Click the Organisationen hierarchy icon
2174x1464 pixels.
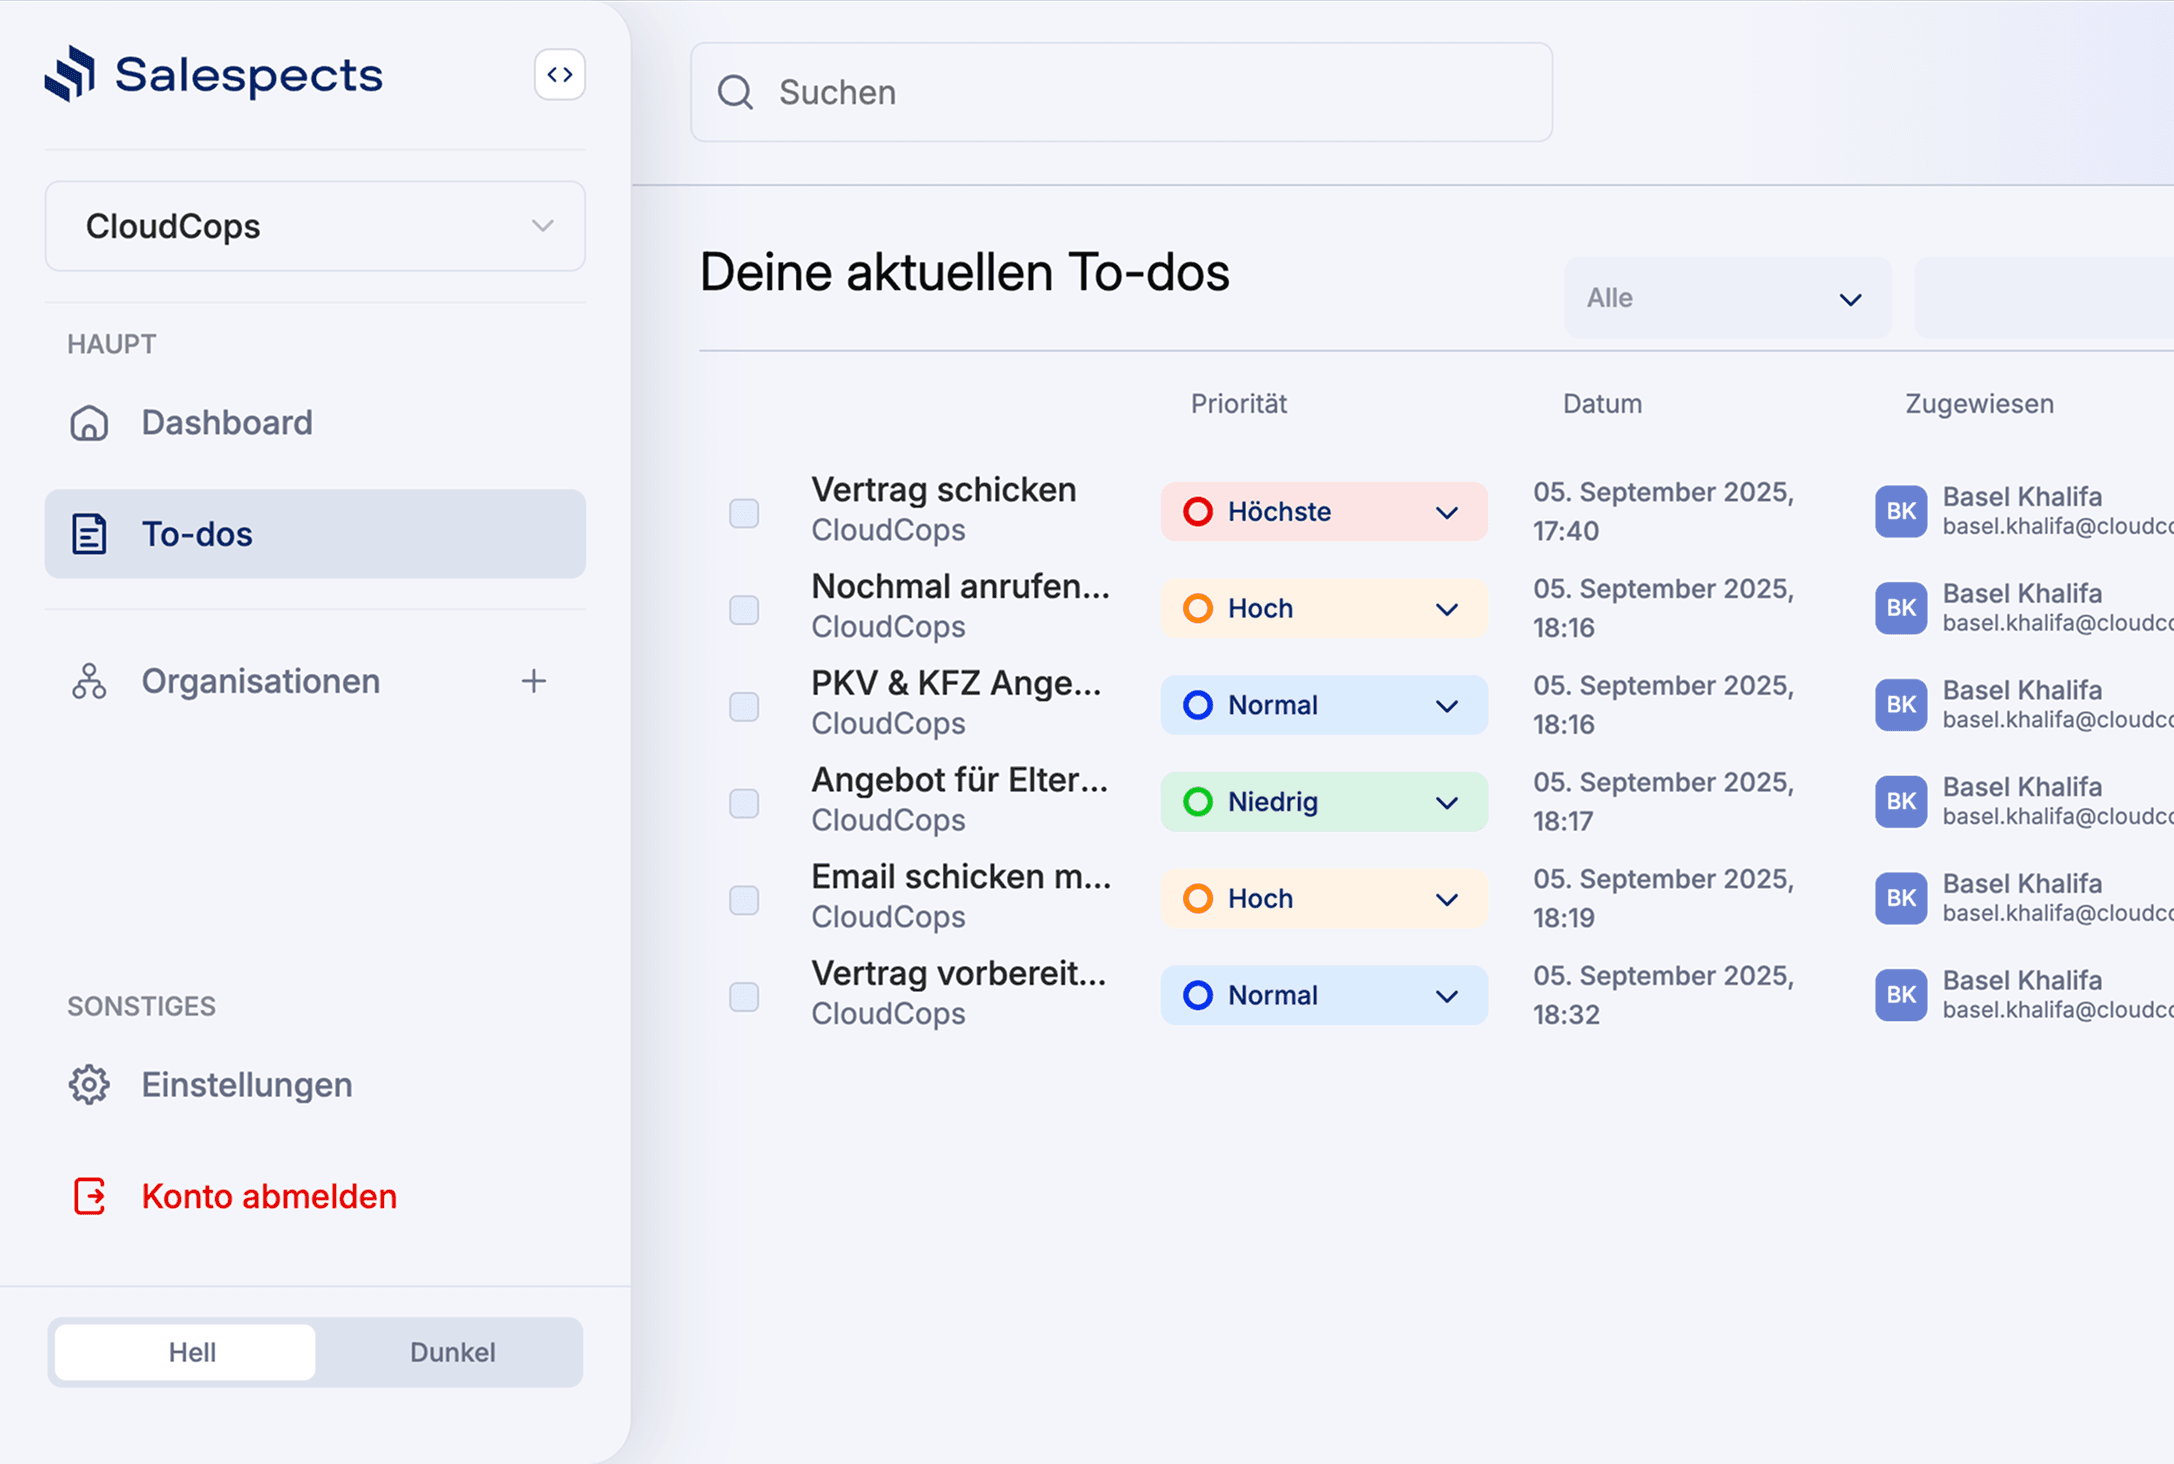click(x=89, y=682)
